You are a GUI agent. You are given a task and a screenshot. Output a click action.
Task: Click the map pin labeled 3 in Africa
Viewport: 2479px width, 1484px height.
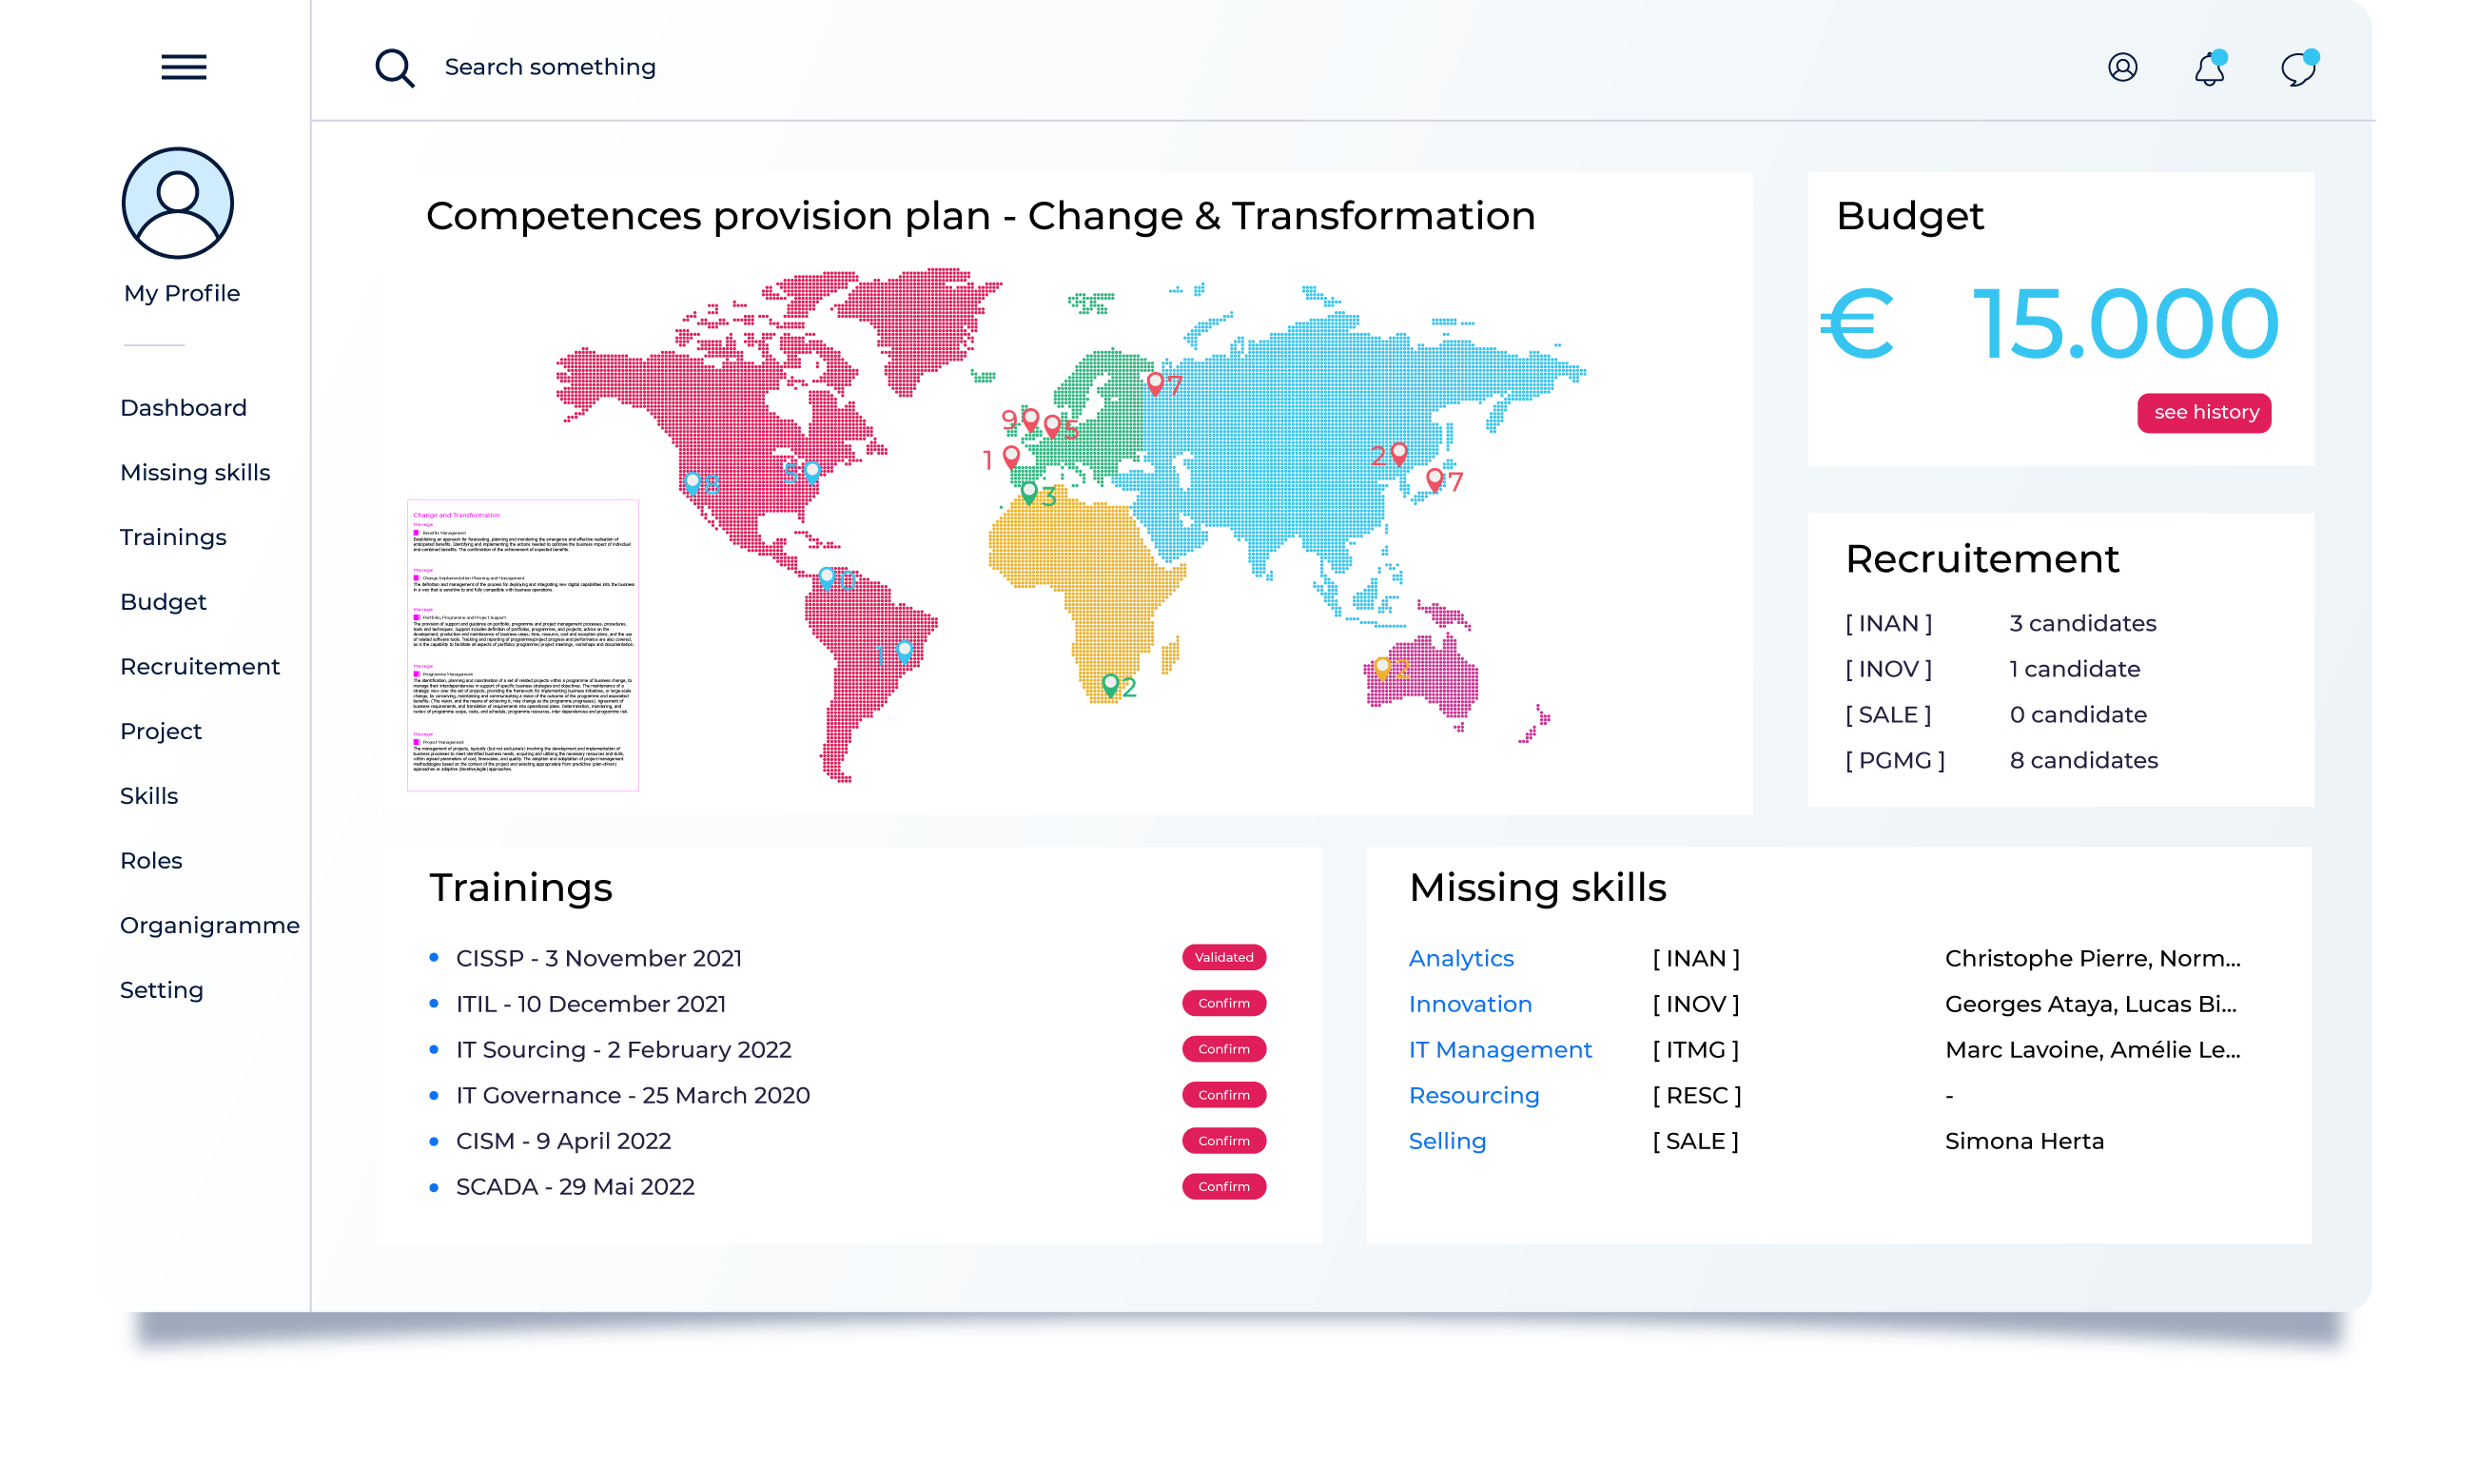click(x=1029, y=492)
